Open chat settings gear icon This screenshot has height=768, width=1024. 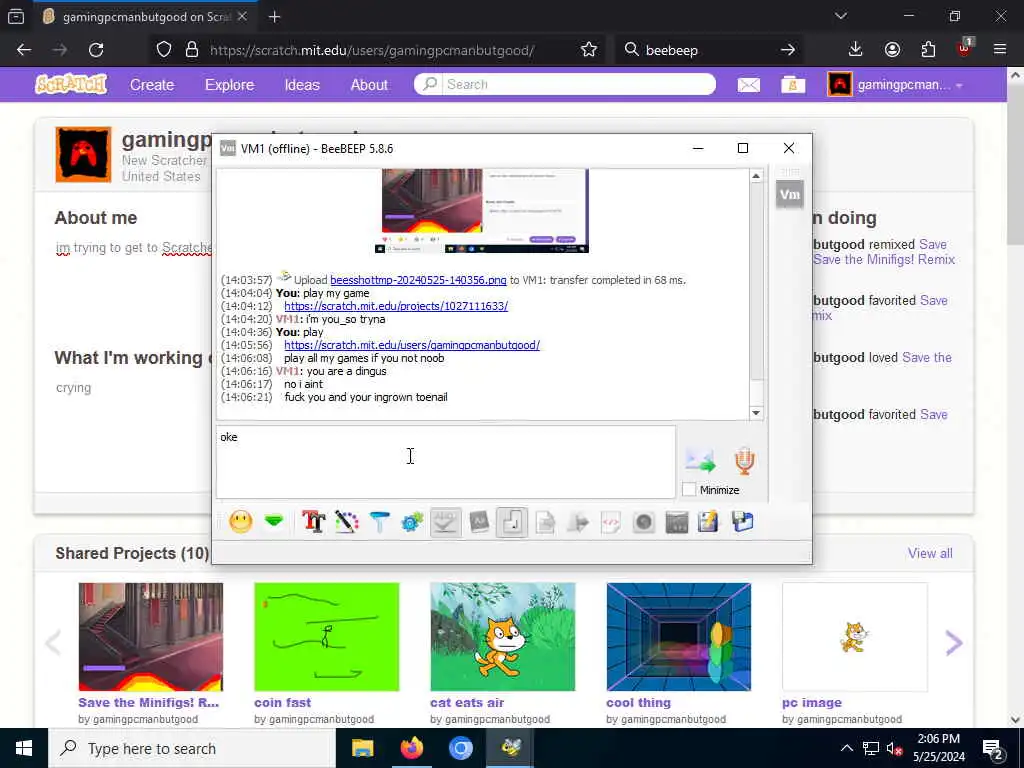412,522
